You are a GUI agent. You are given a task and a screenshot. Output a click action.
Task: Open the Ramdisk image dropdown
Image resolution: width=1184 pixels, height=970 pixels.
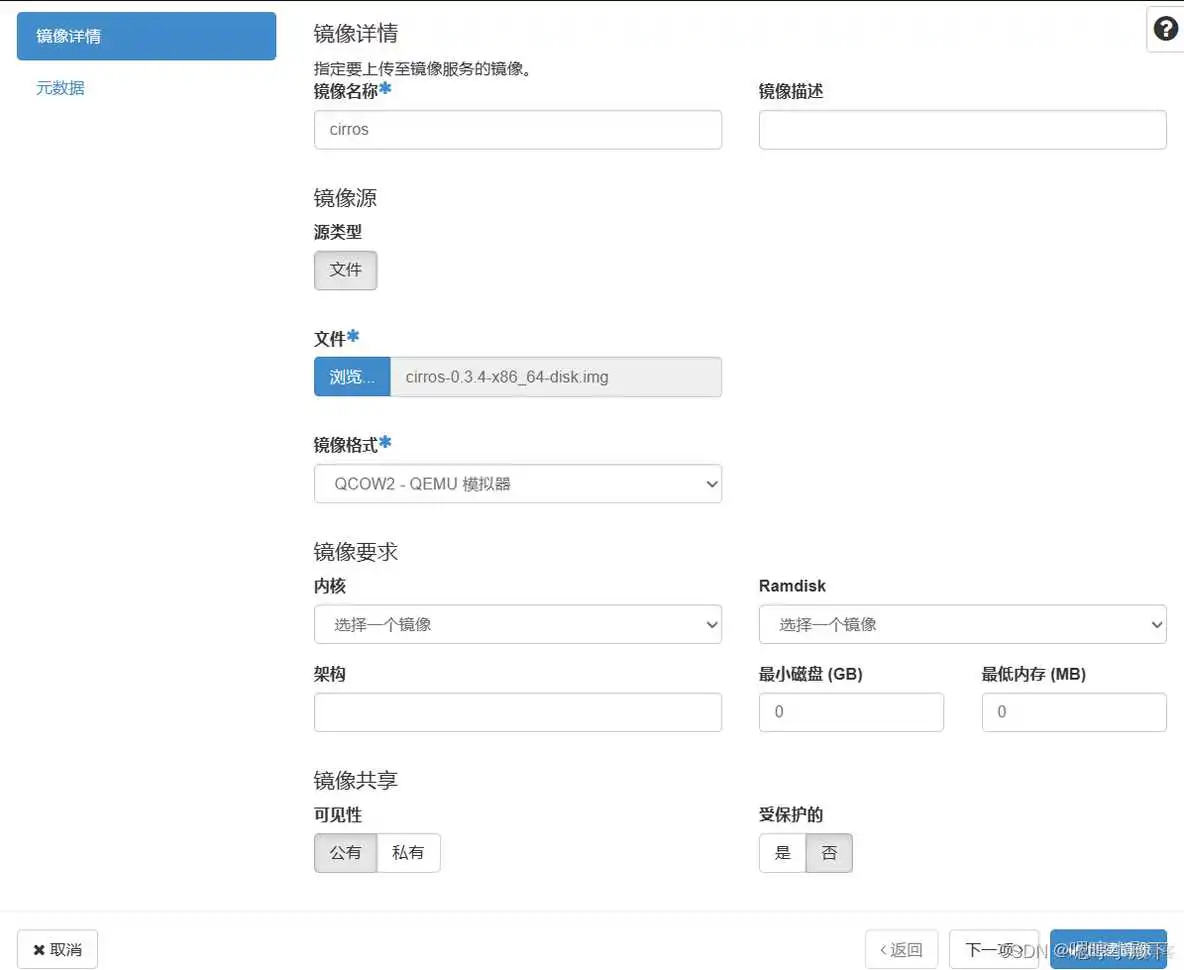tap(962, 624)
